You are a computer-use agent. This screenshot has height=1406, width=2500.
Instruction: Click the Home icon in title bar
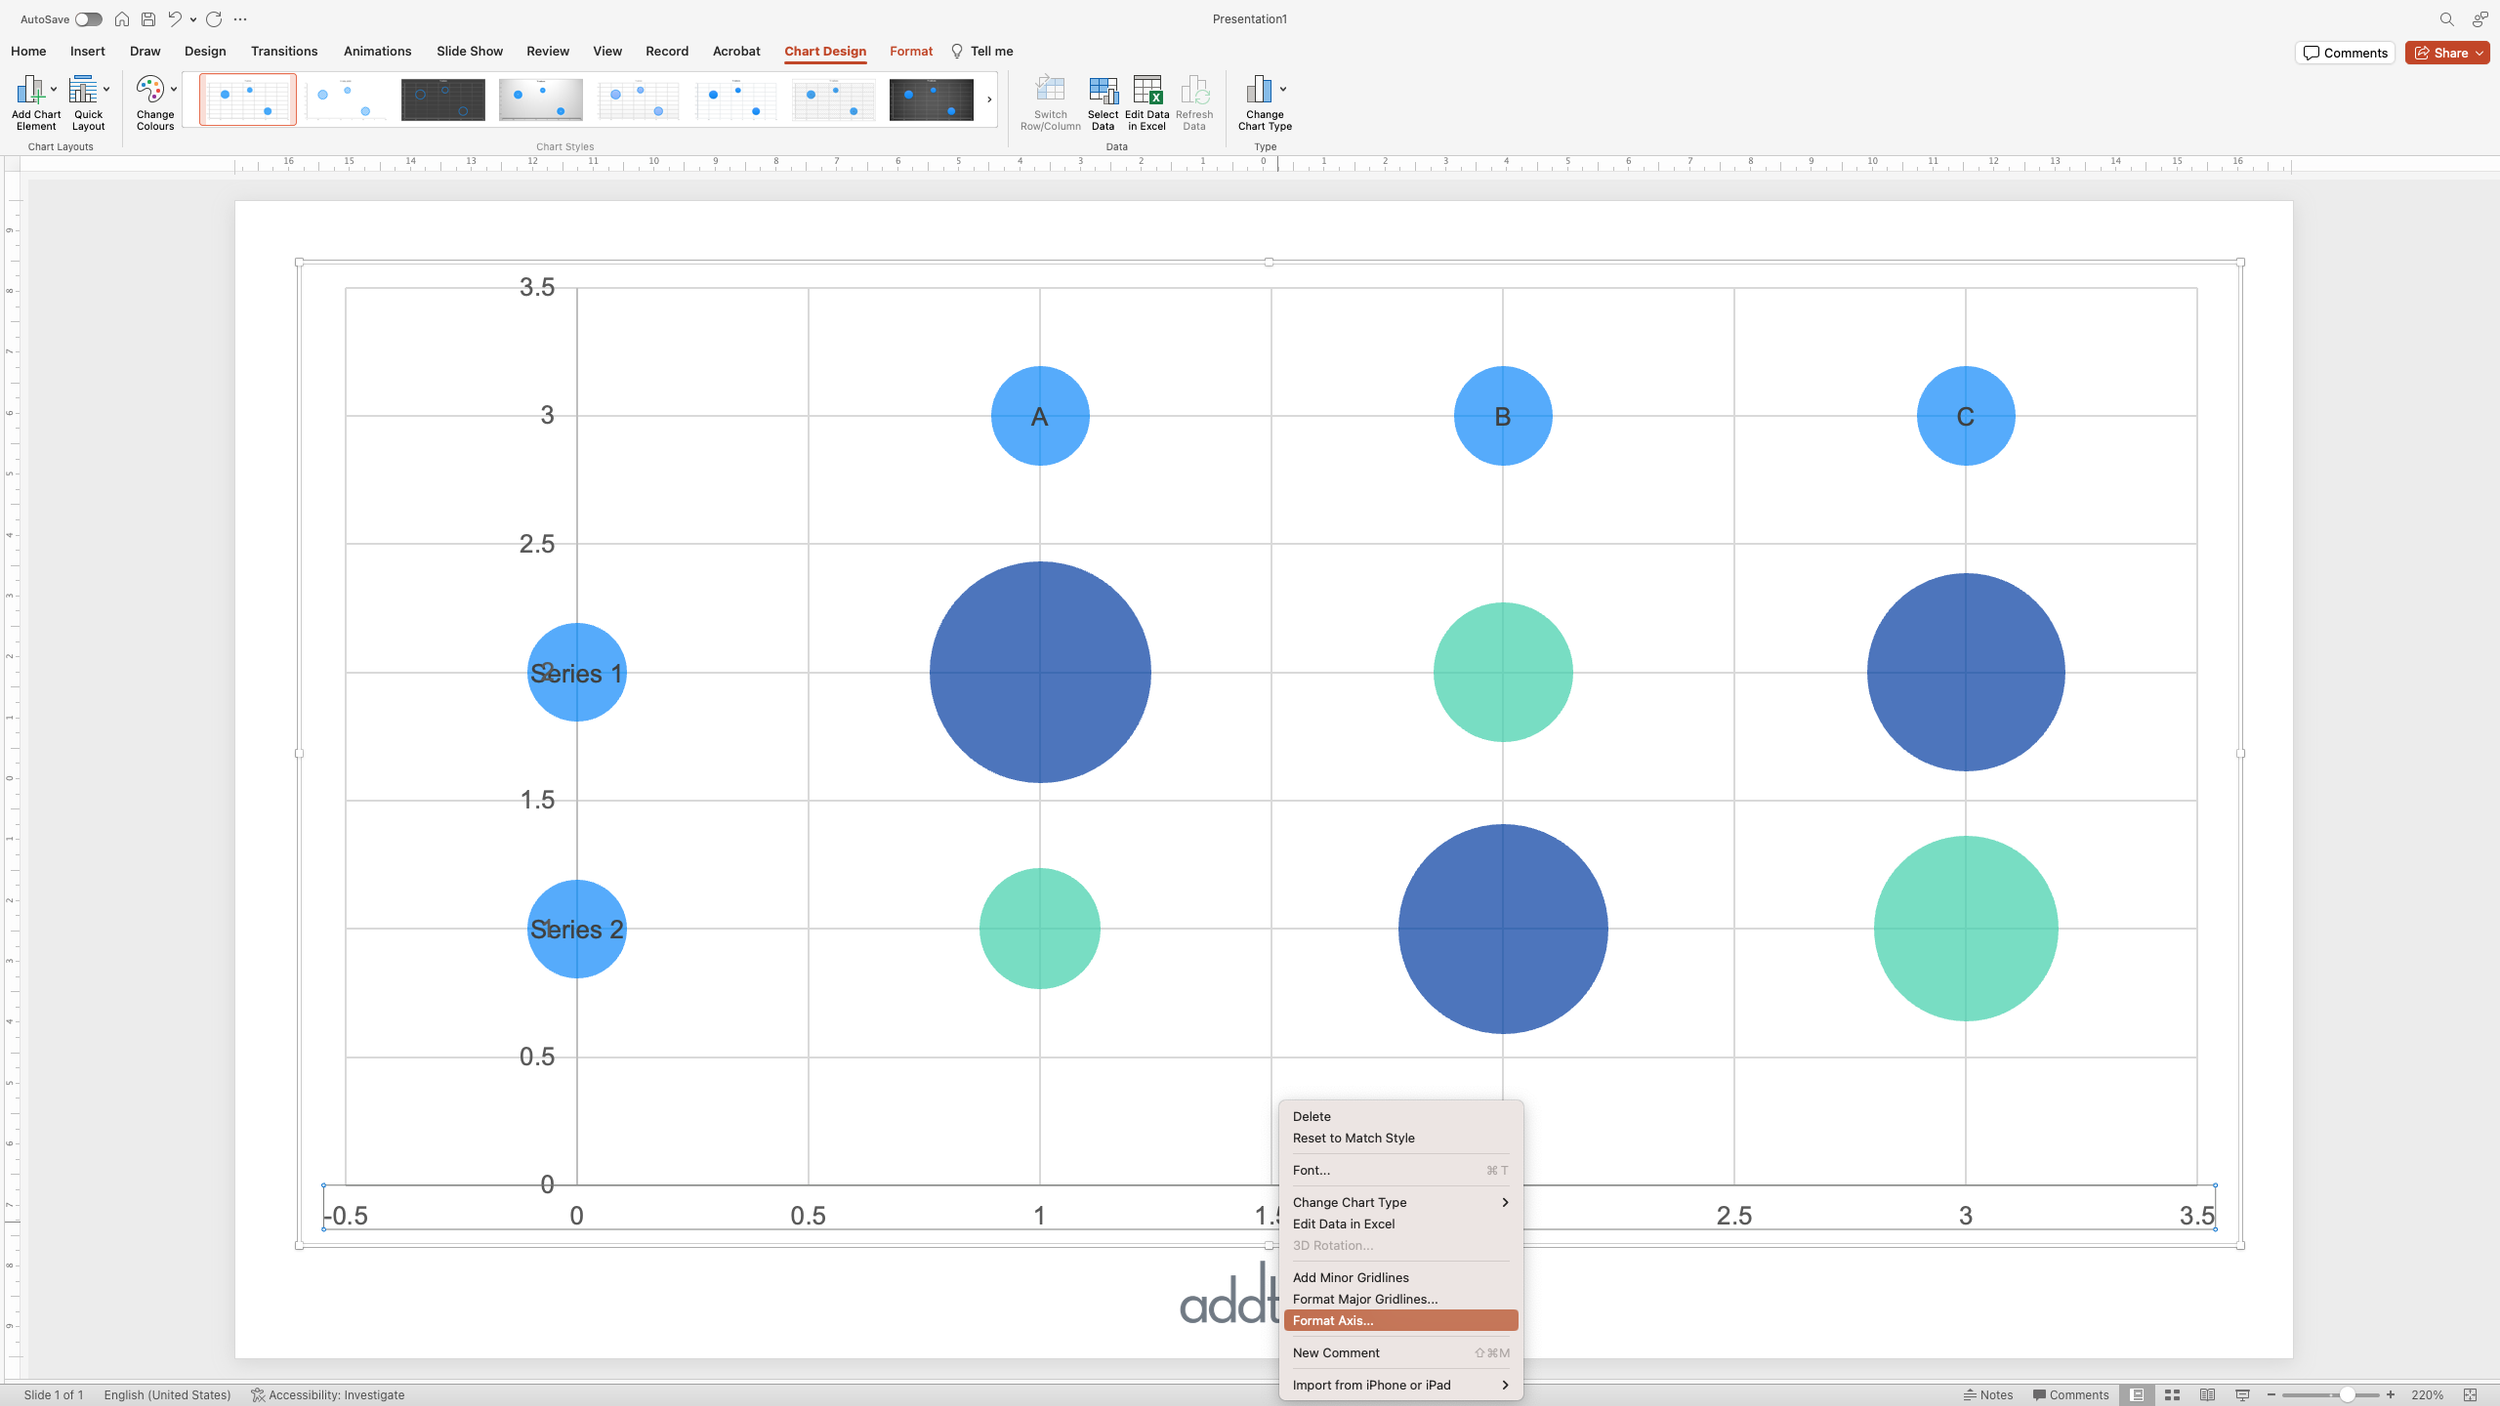click(x=121, y=19)
